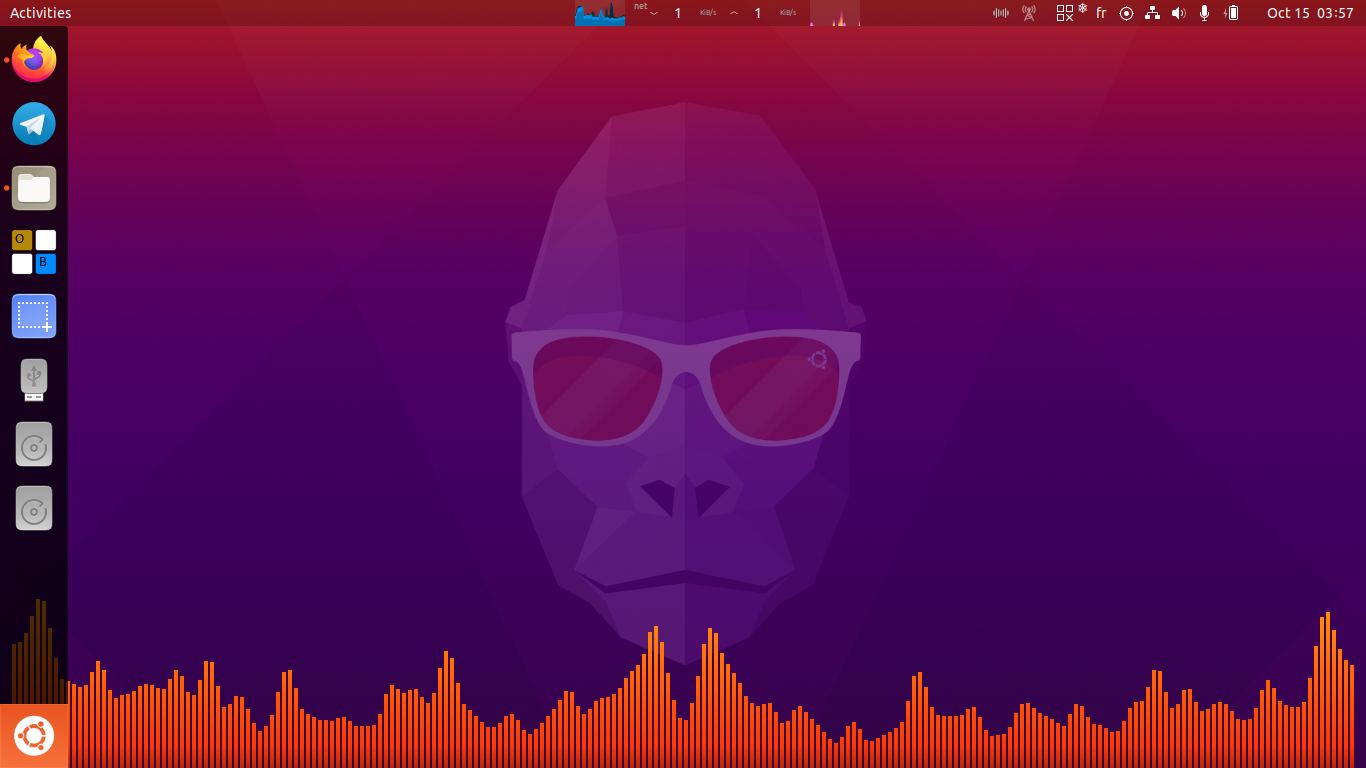Start the screenshot selection tool in dock

pos(34,316)
